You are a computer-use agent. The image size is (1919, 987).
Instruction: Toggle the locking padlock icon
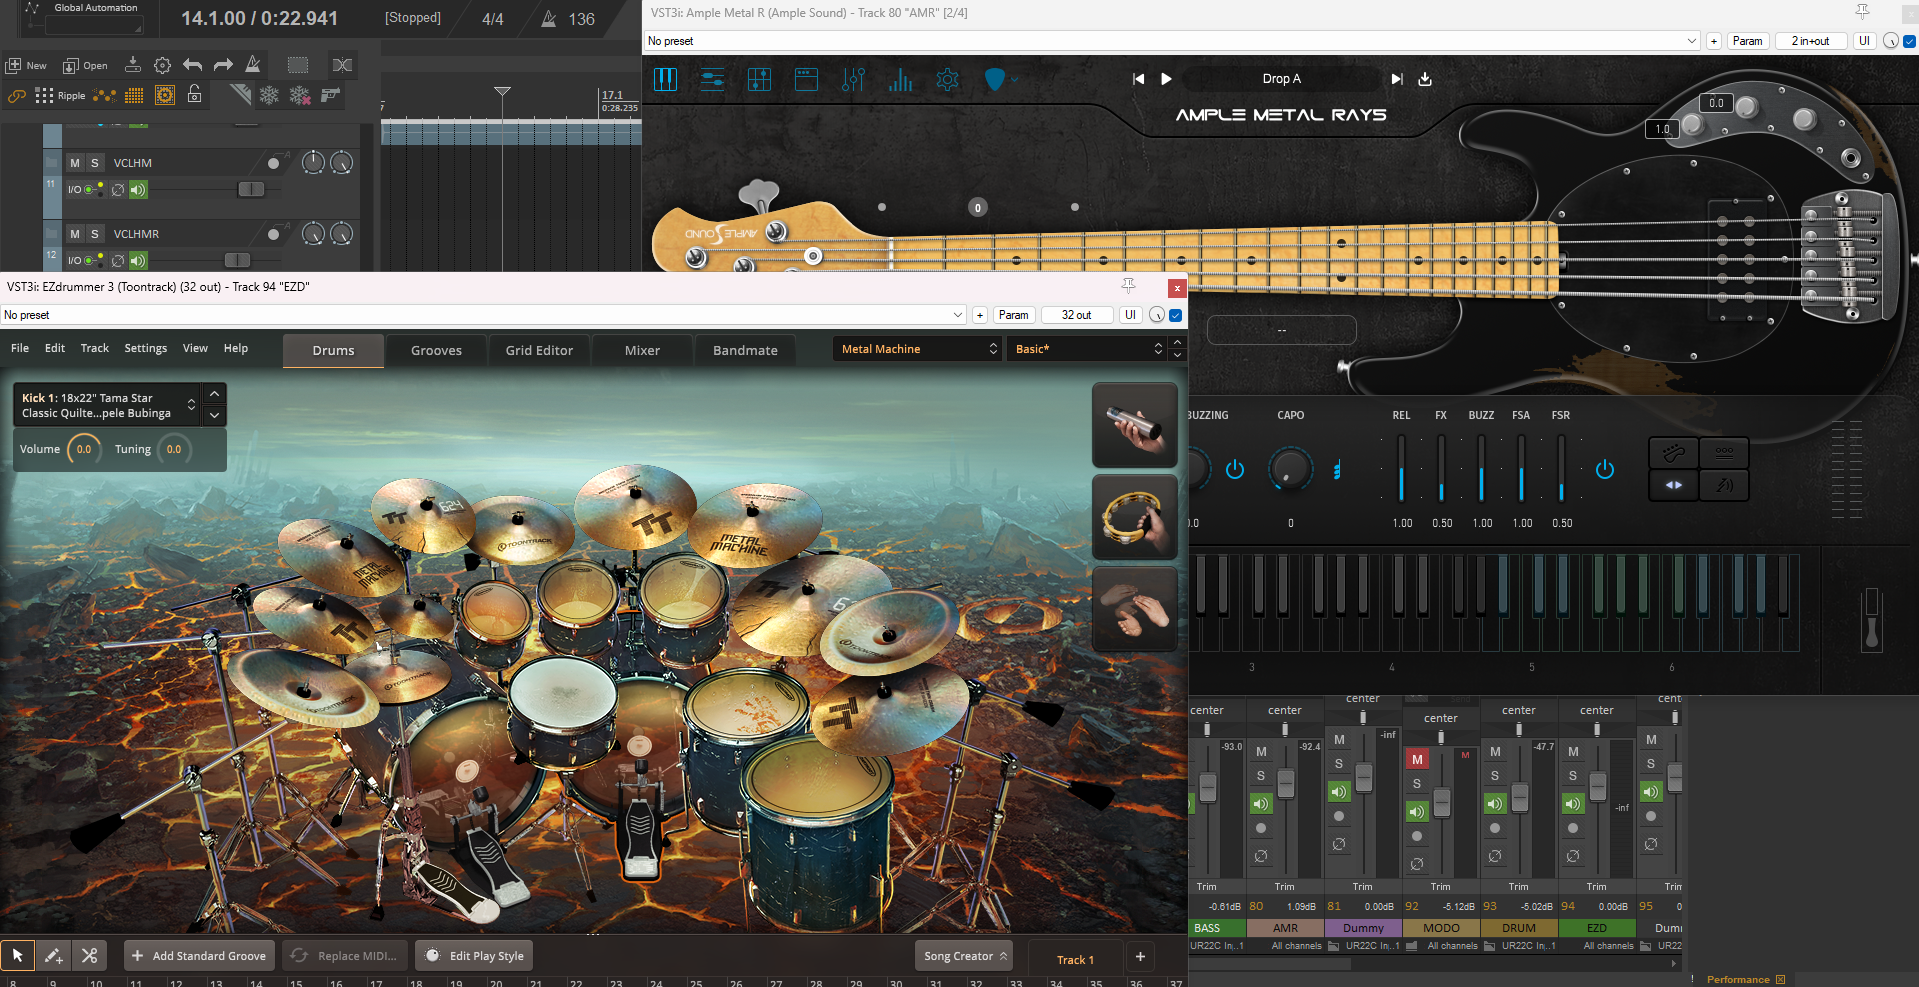[195, 94]
